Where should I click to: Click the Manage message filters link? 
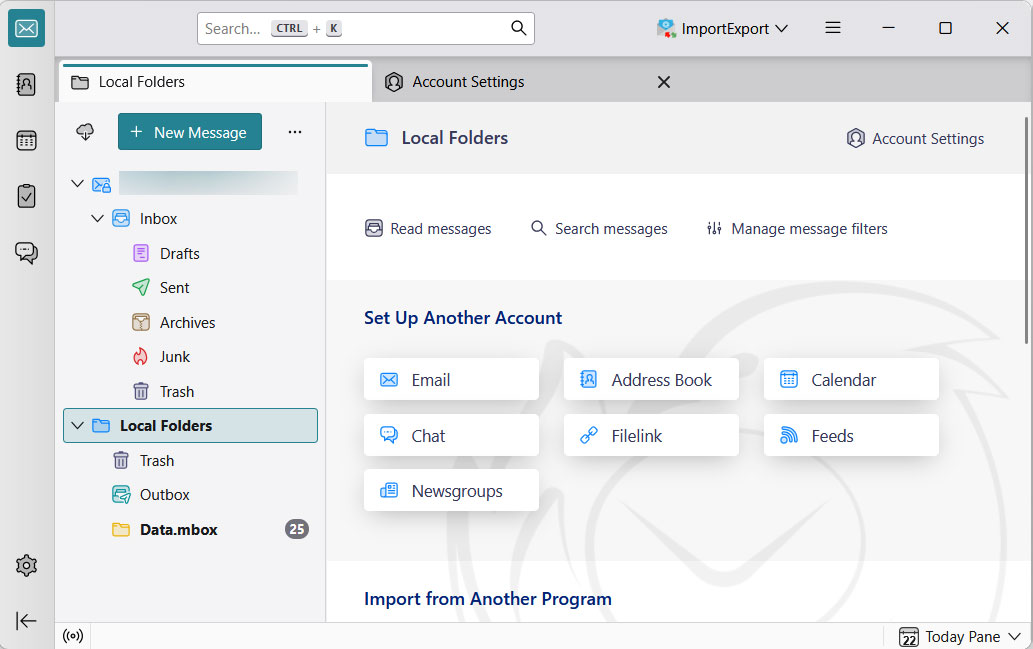796,228
